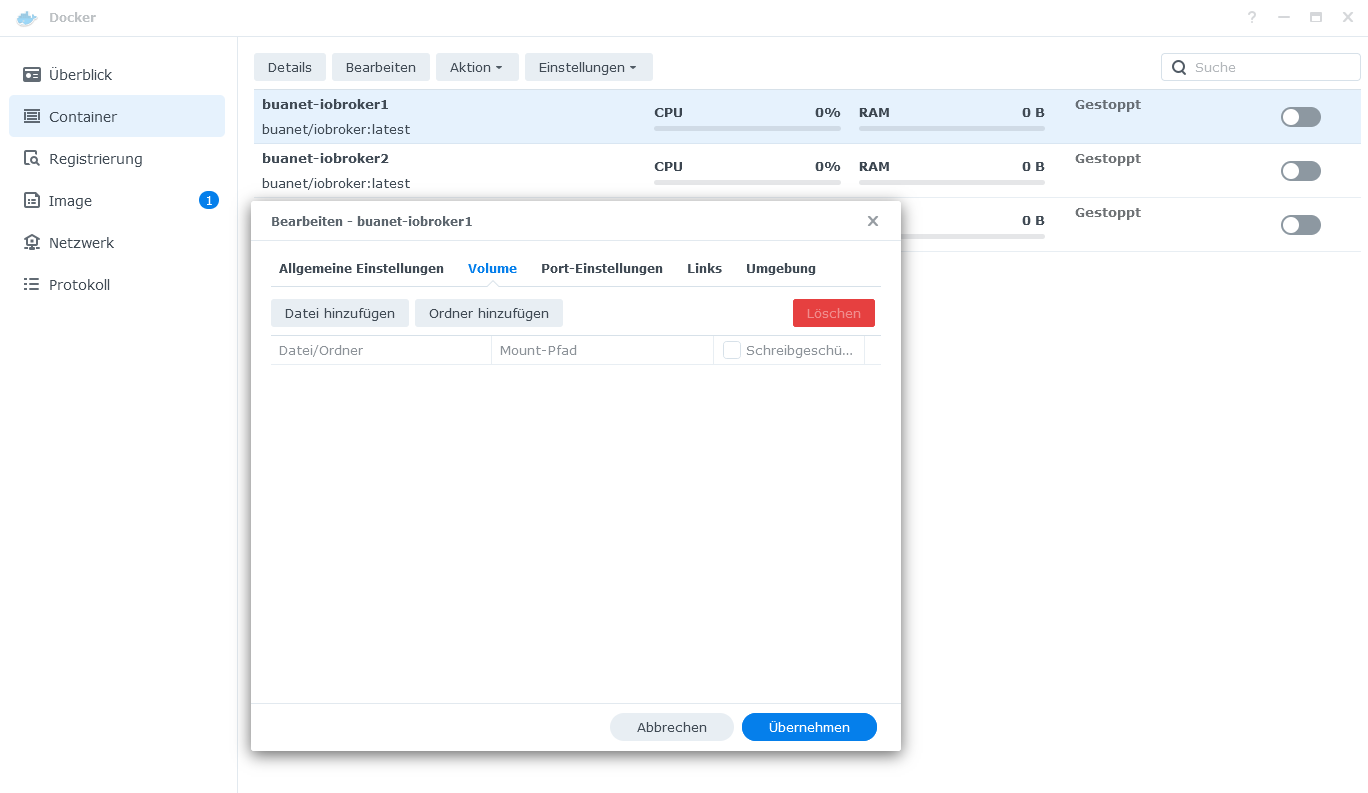Click the blue Image notification badge

click(208, 201)
